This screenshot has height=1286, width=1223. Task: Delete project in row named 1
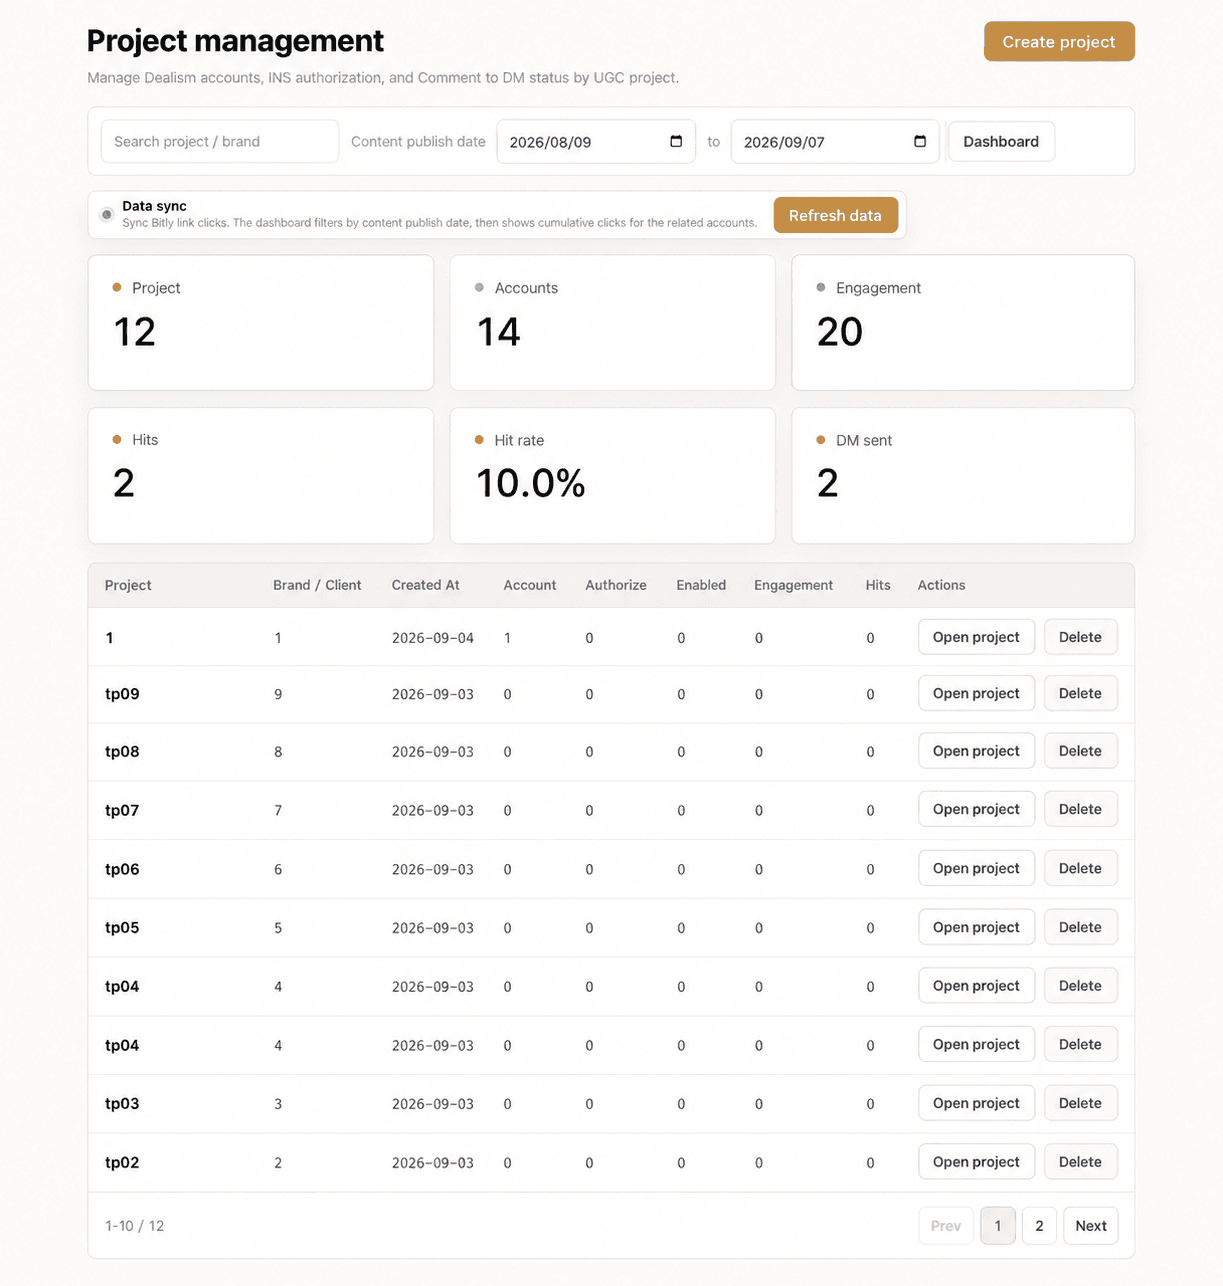[x=1080, y=637]
